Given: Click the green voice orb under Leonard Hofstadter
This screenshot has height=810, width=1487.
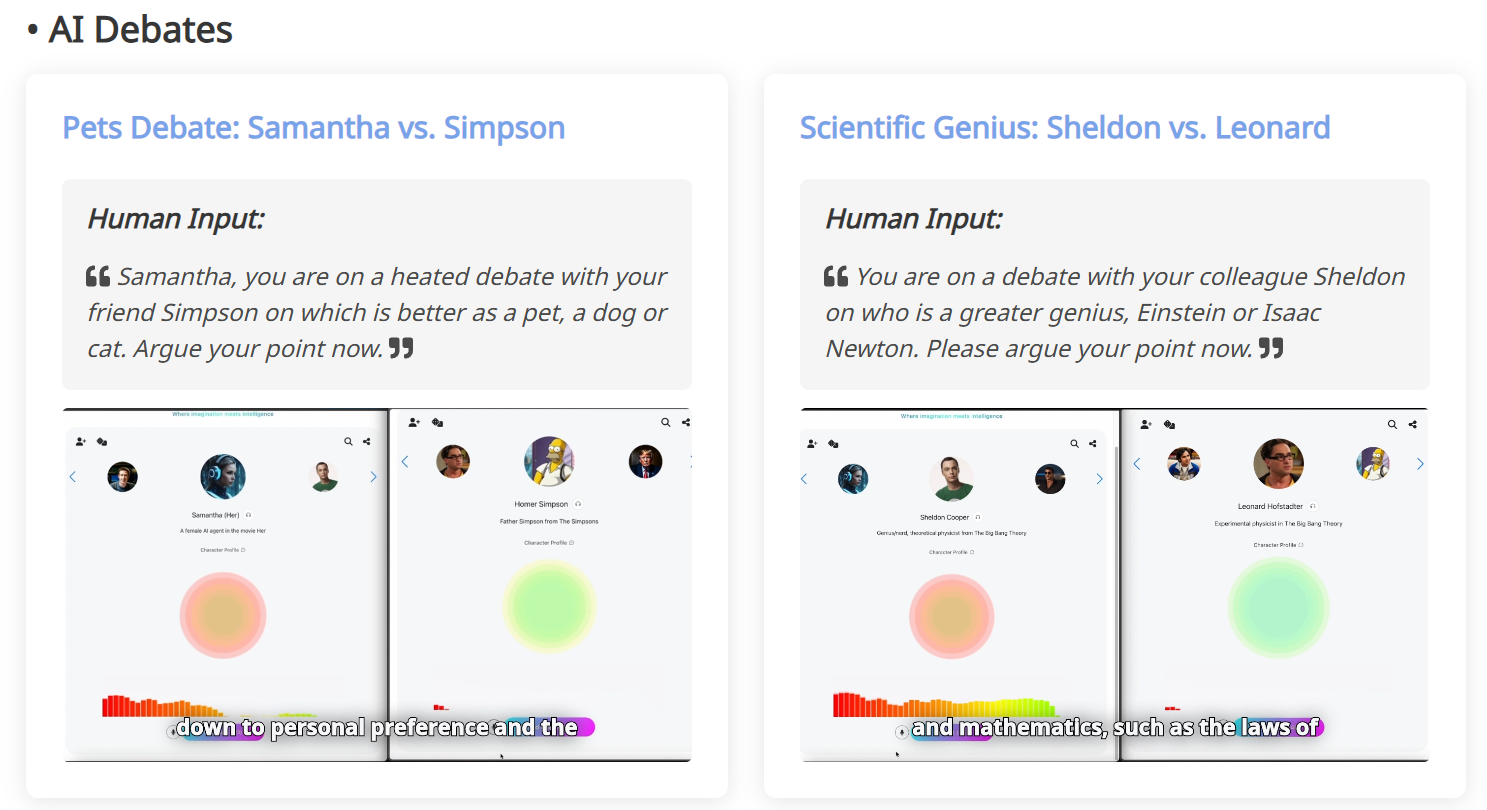Looking at the screenshot, I should (x=1278, y=608).
